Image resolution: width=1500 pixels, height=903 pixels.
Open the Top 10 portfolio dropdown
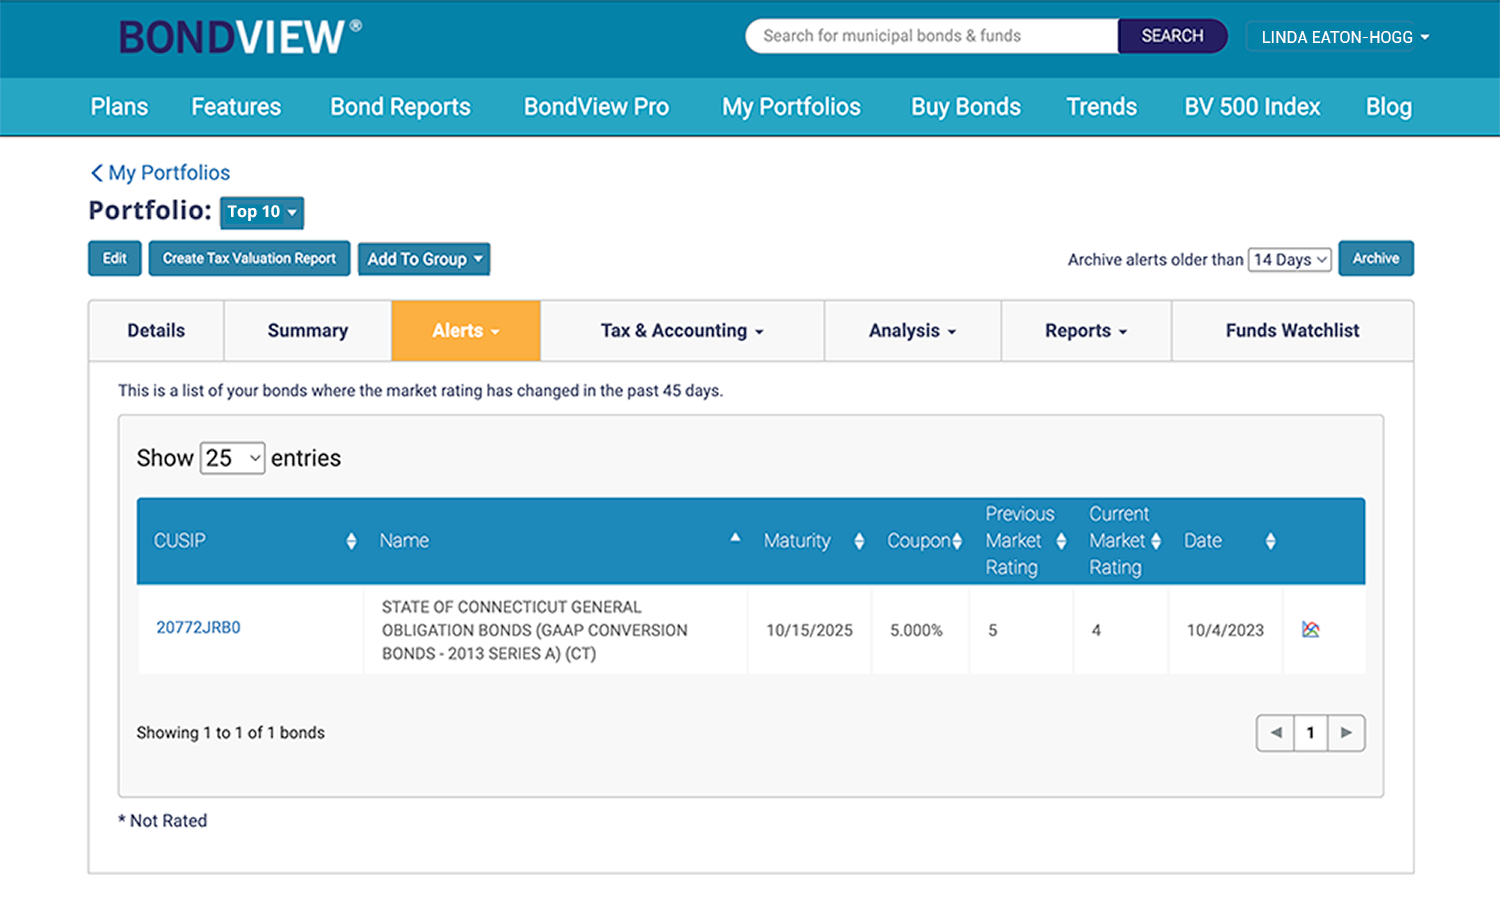coord(261,212)
